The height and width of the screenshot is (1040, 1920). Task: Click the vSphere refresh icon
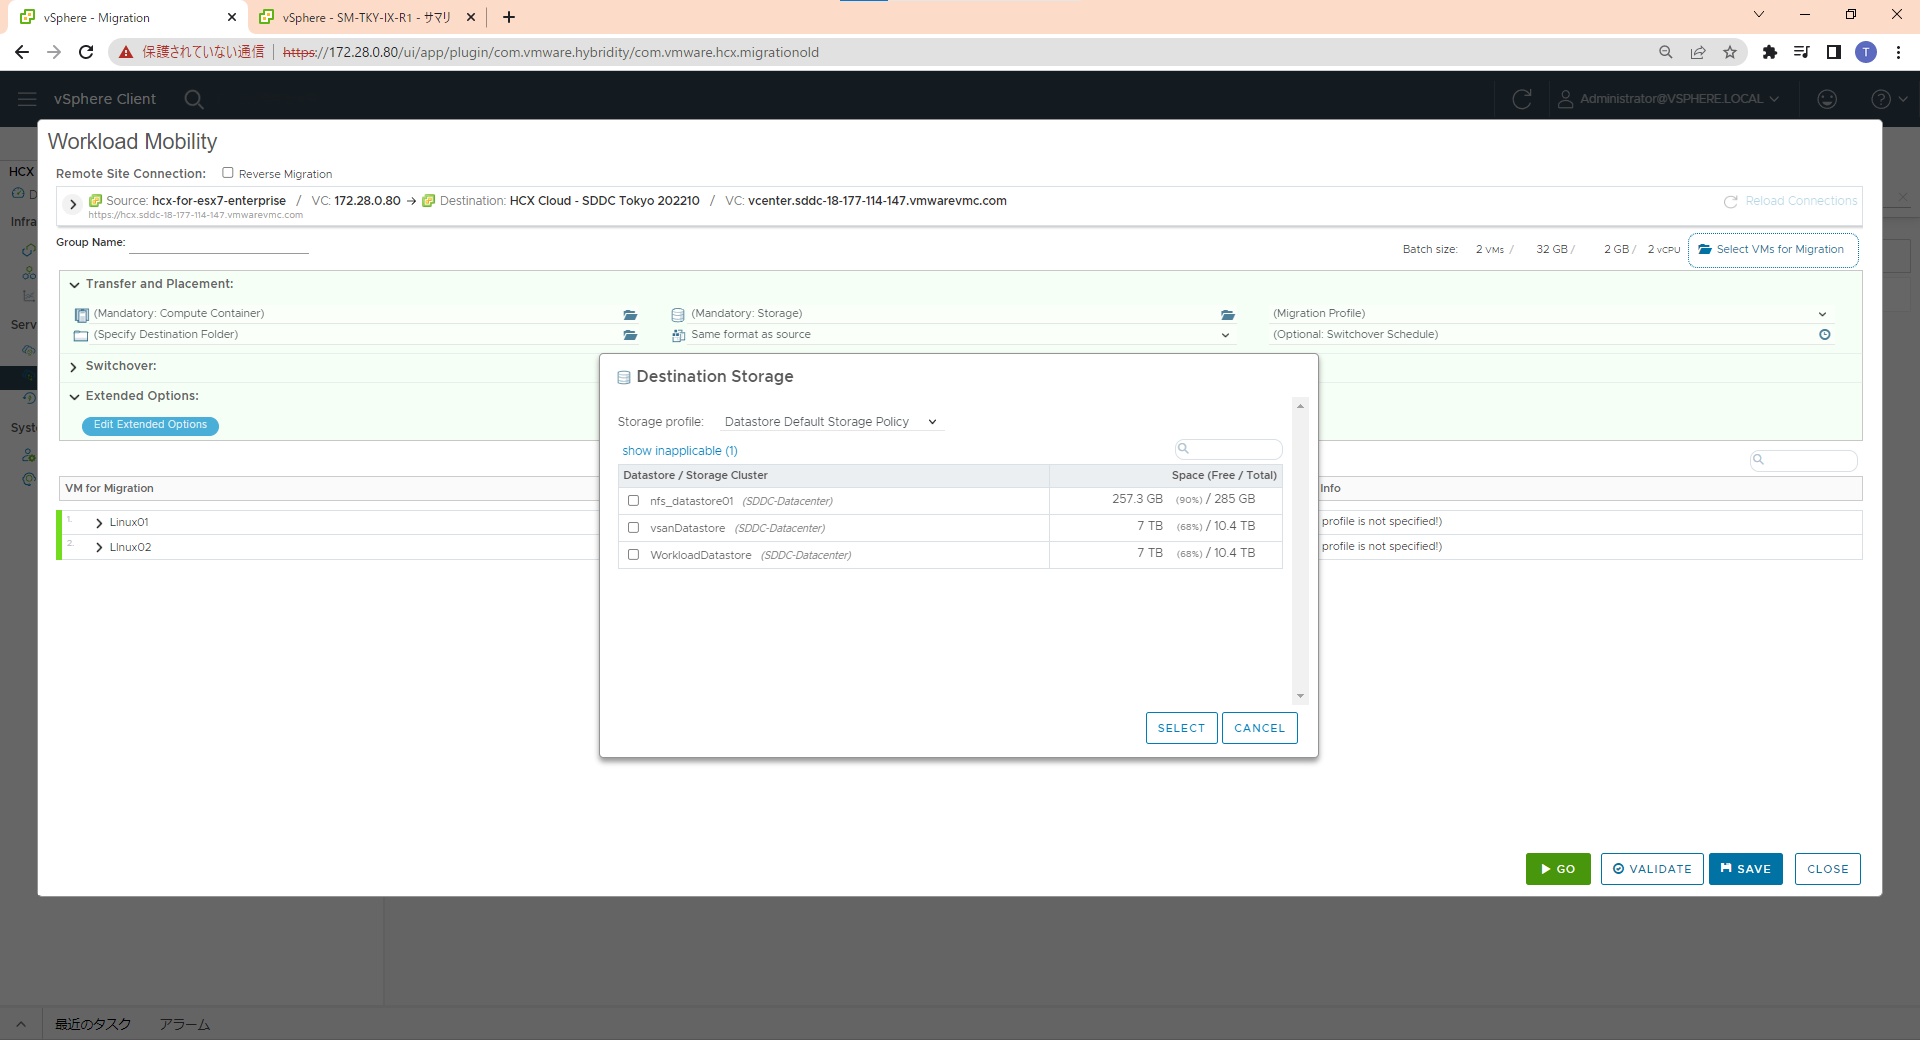coord(1522,99)
